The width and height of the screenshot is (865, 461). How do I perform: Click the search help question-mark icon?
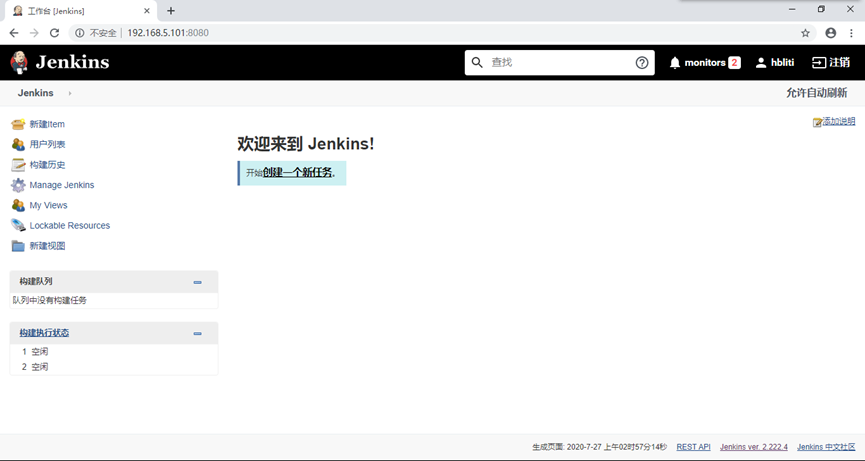[x=642, y=62]
